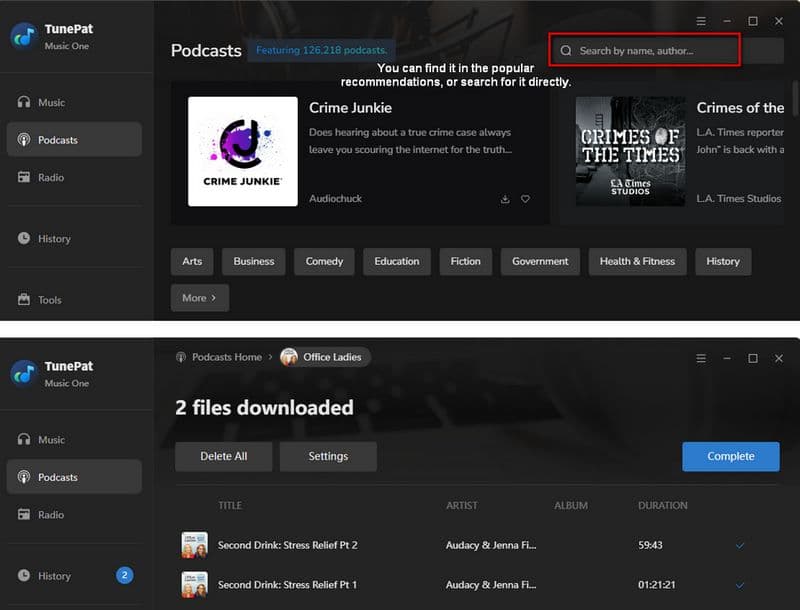Select the Fiction category

(465, 261)
